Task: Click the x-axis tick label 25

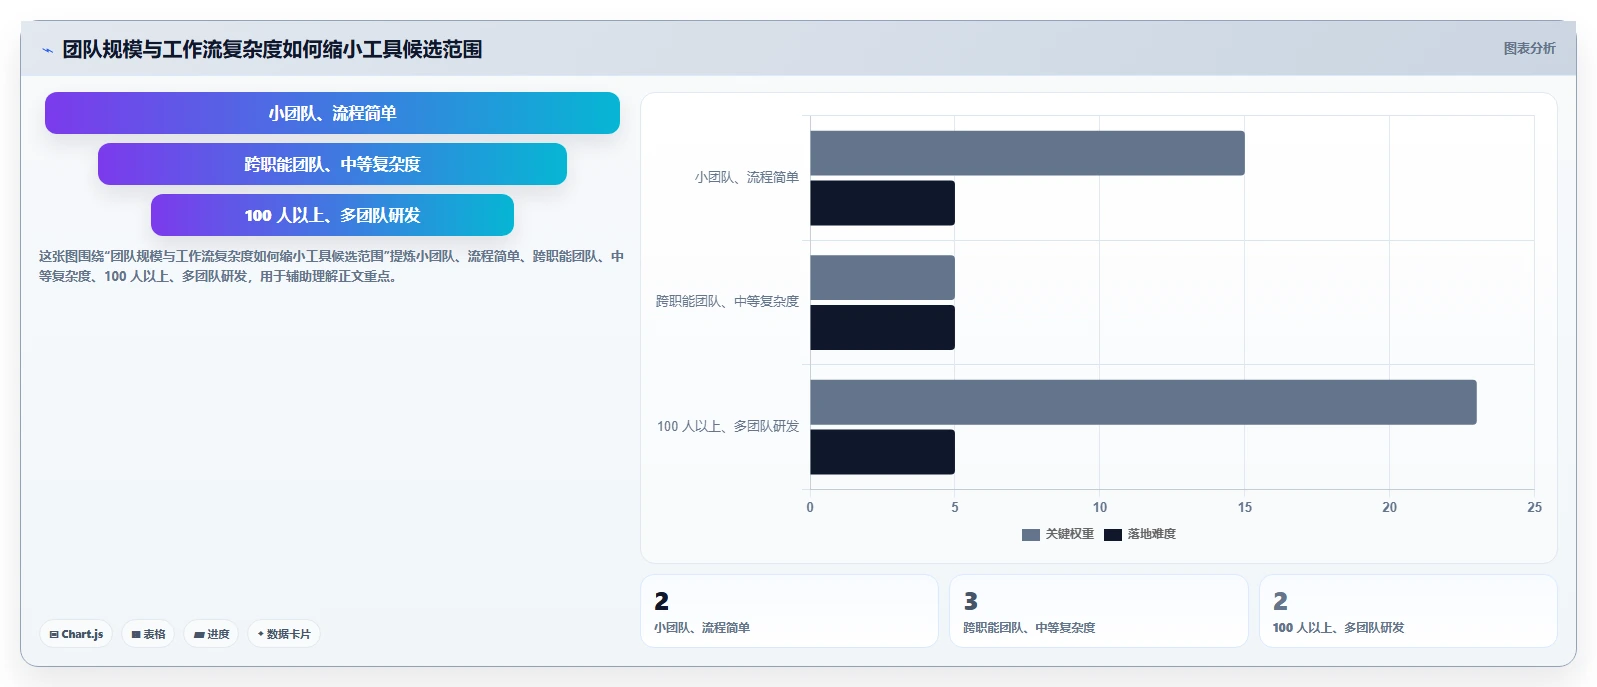Action: pyautogui.click(x=1534, y=508)
